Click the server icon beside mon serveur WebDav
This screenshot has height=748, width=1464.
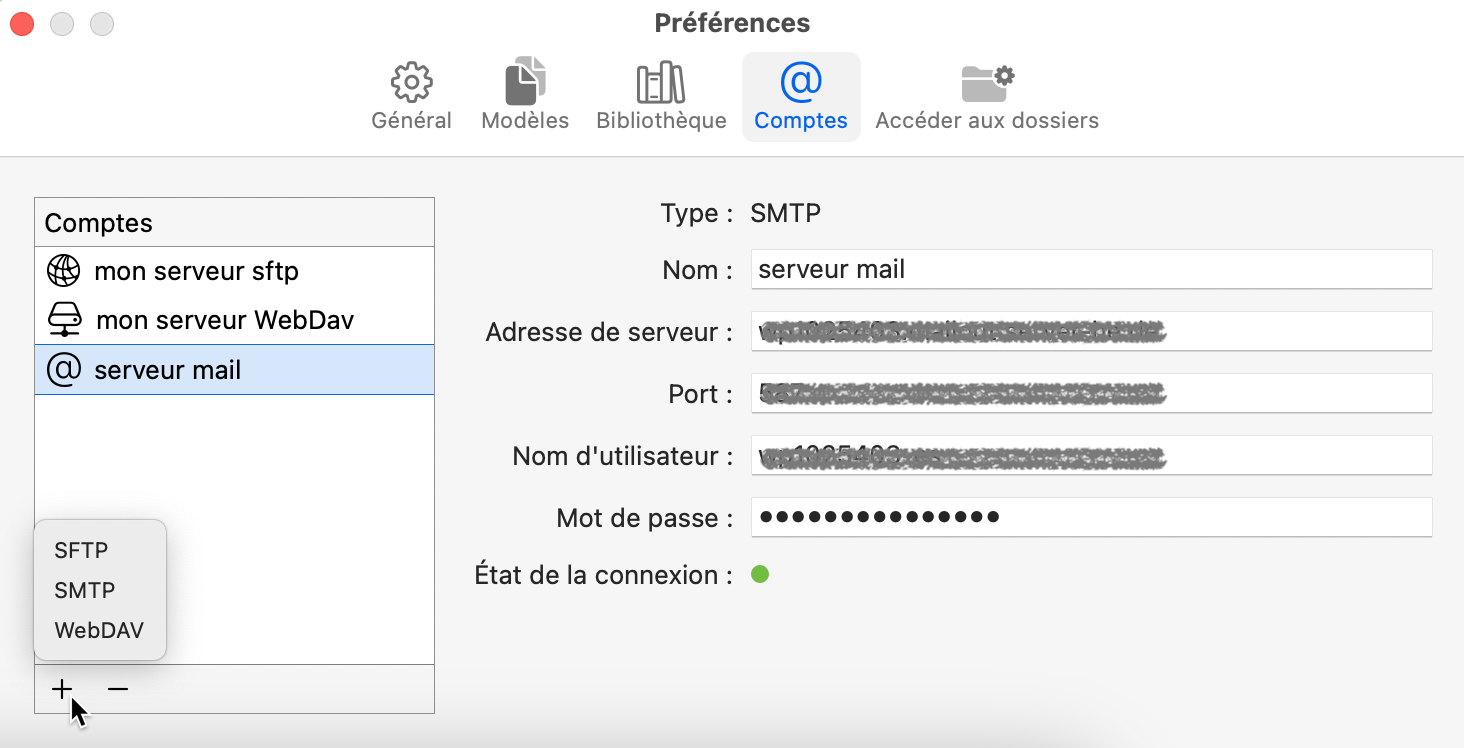62,320
